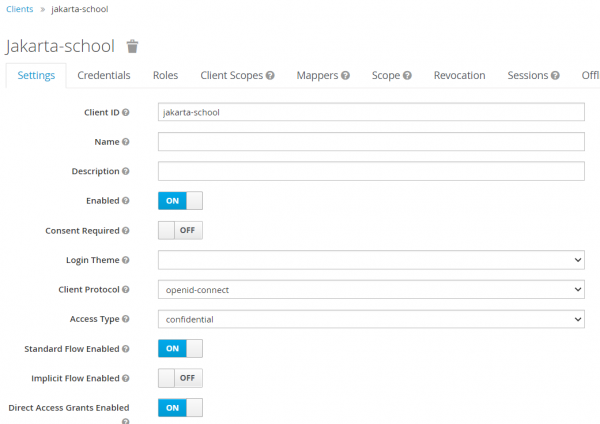Click help icon next to Client Protocol
The height and width of the screenshot is (424, 600).
tap(126, 290)
